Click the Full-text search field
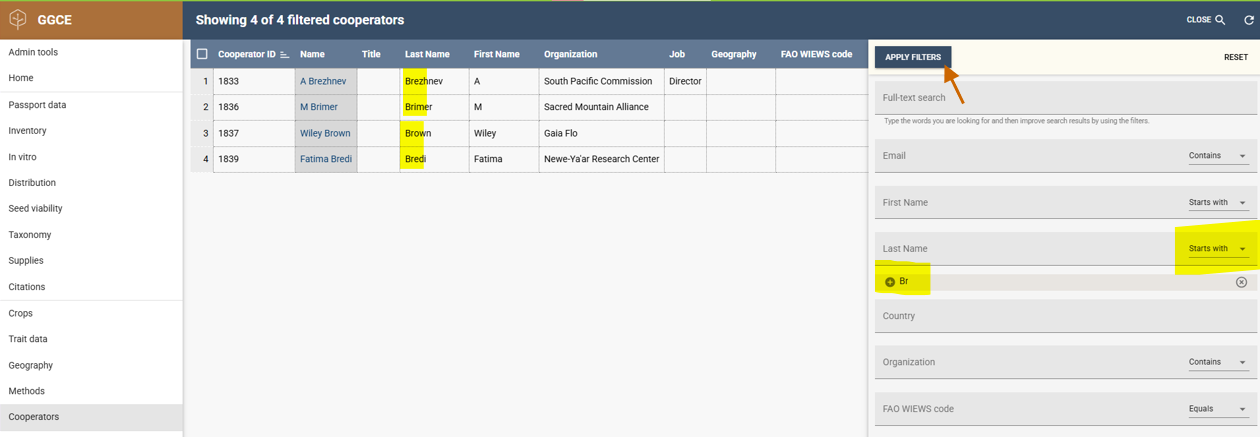1260x437 pixels. click(1065, 98)
